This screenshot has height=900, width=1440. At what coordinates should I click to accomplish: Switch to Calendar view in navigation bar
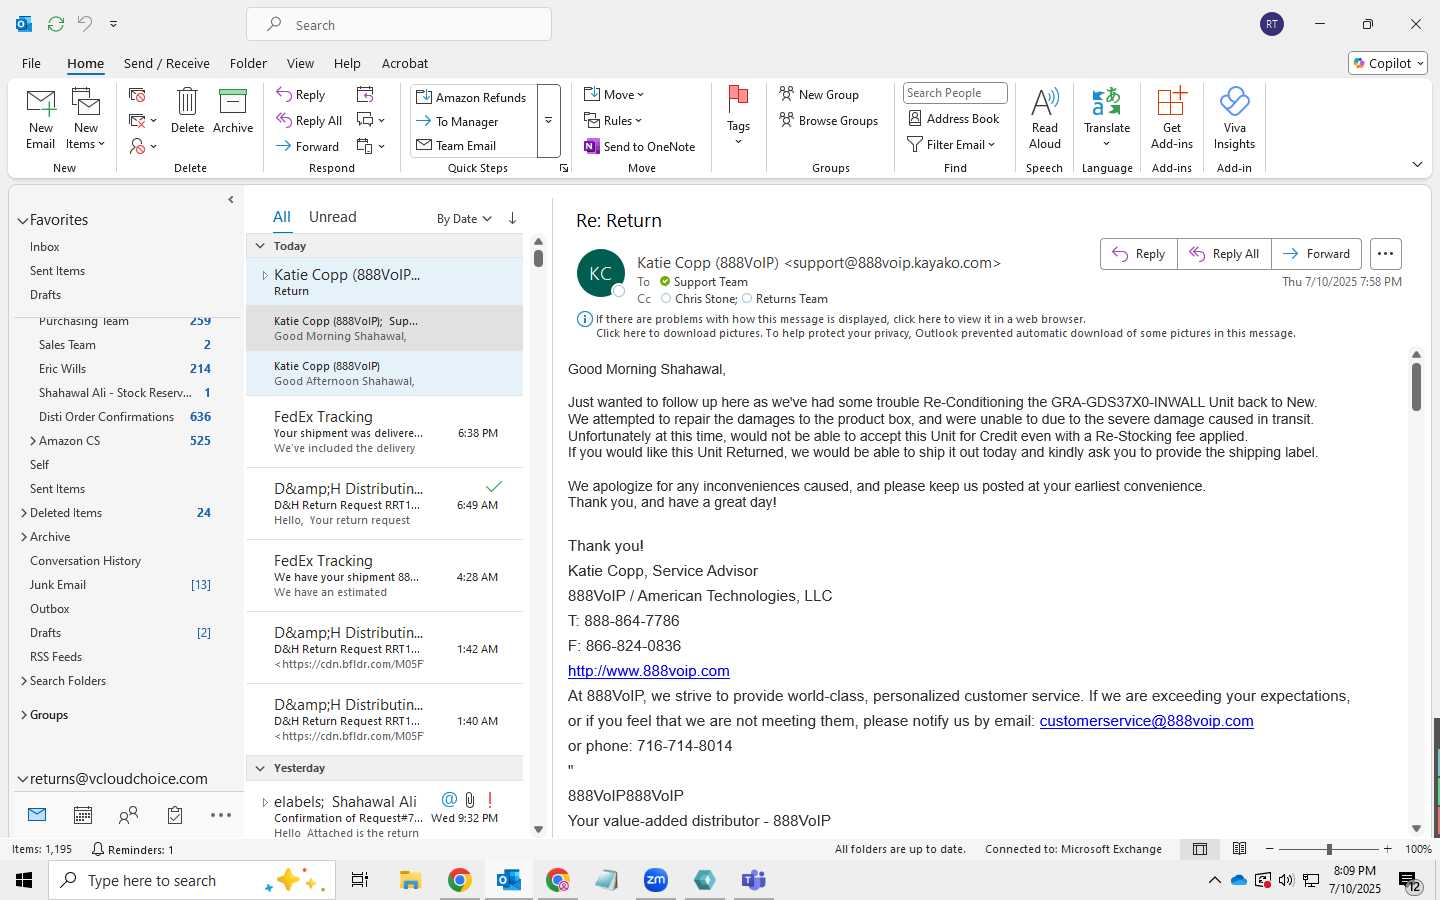pos(83,815)
